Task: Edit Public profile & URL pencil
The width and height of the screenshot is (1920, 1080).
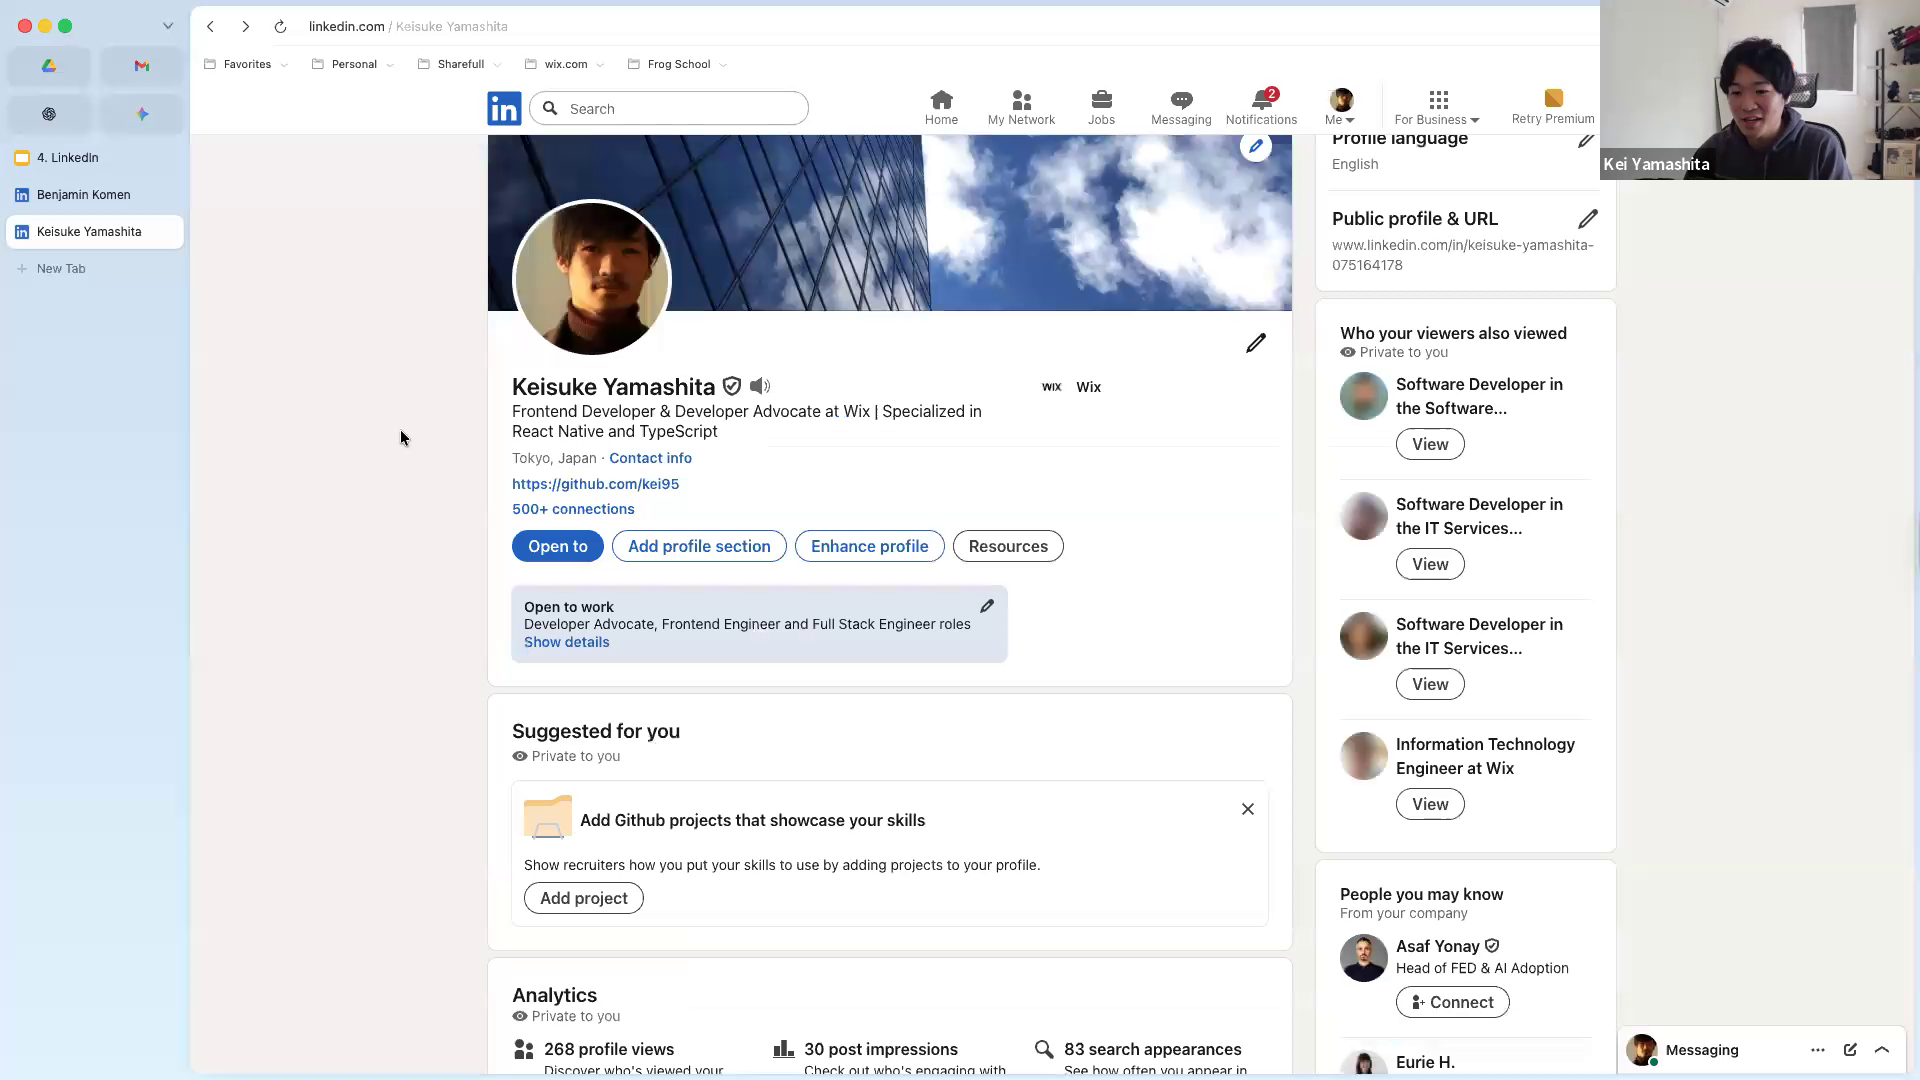Action: coord(1588,219)
